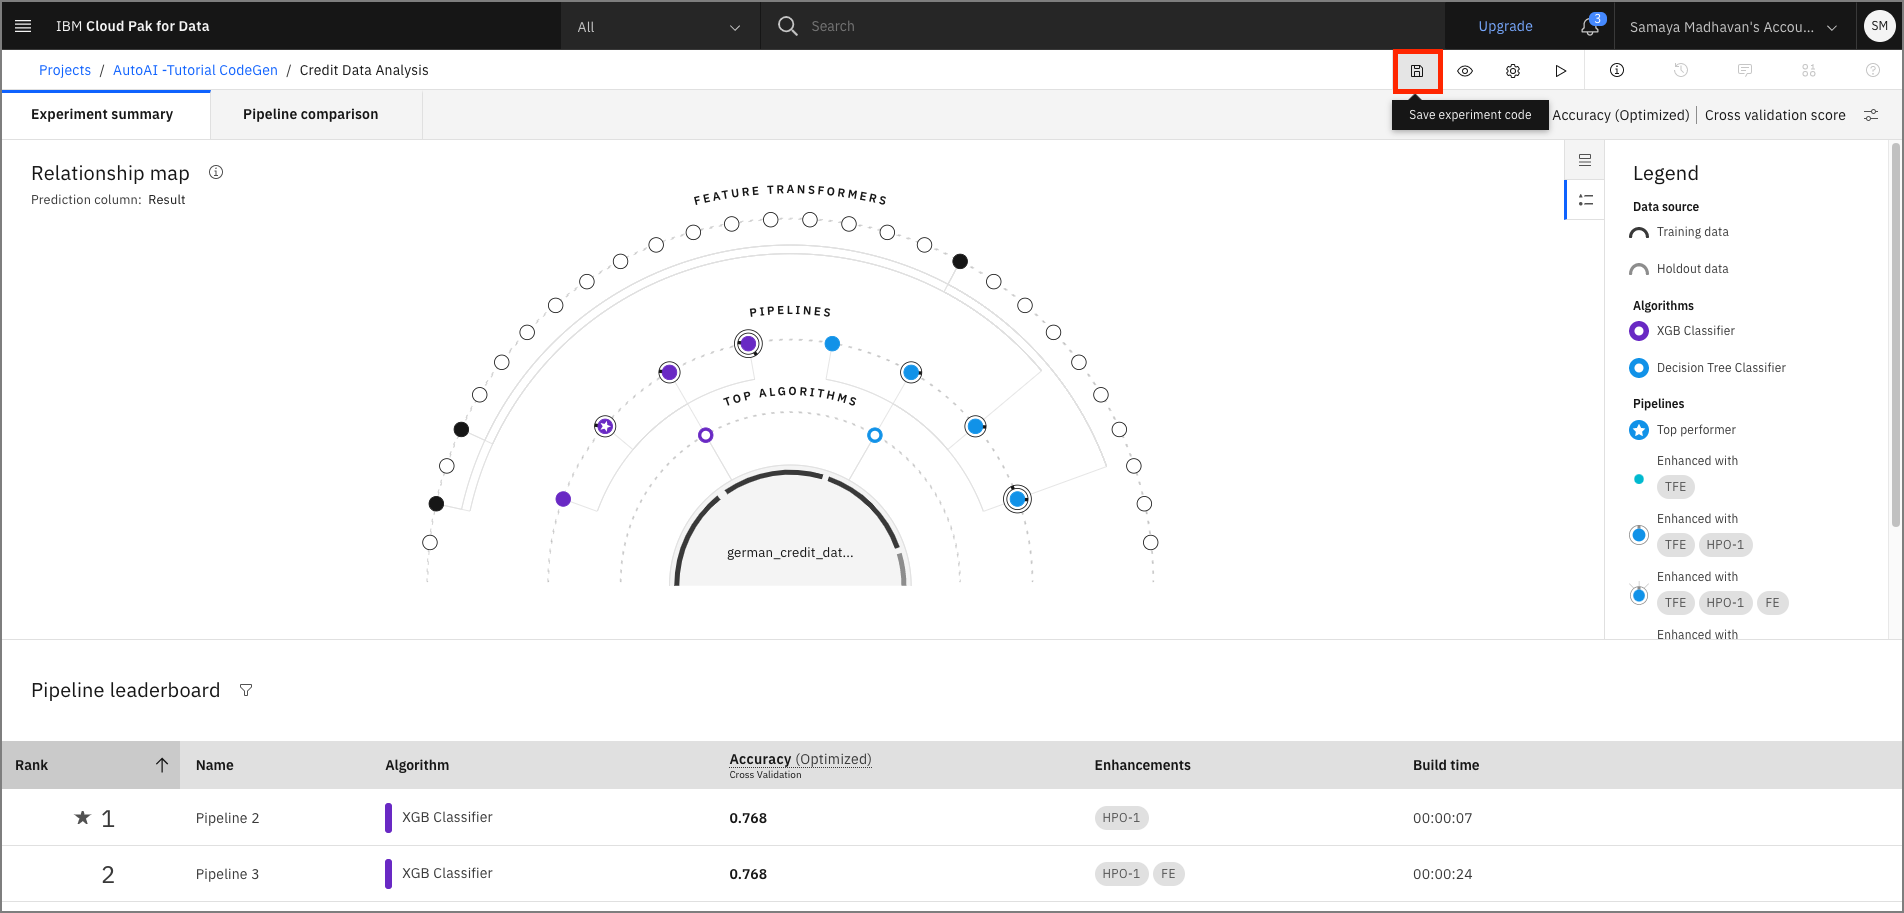Sort by Rank arrow
This screenshot has width=1904, height=913.
[x=162, y=765]
